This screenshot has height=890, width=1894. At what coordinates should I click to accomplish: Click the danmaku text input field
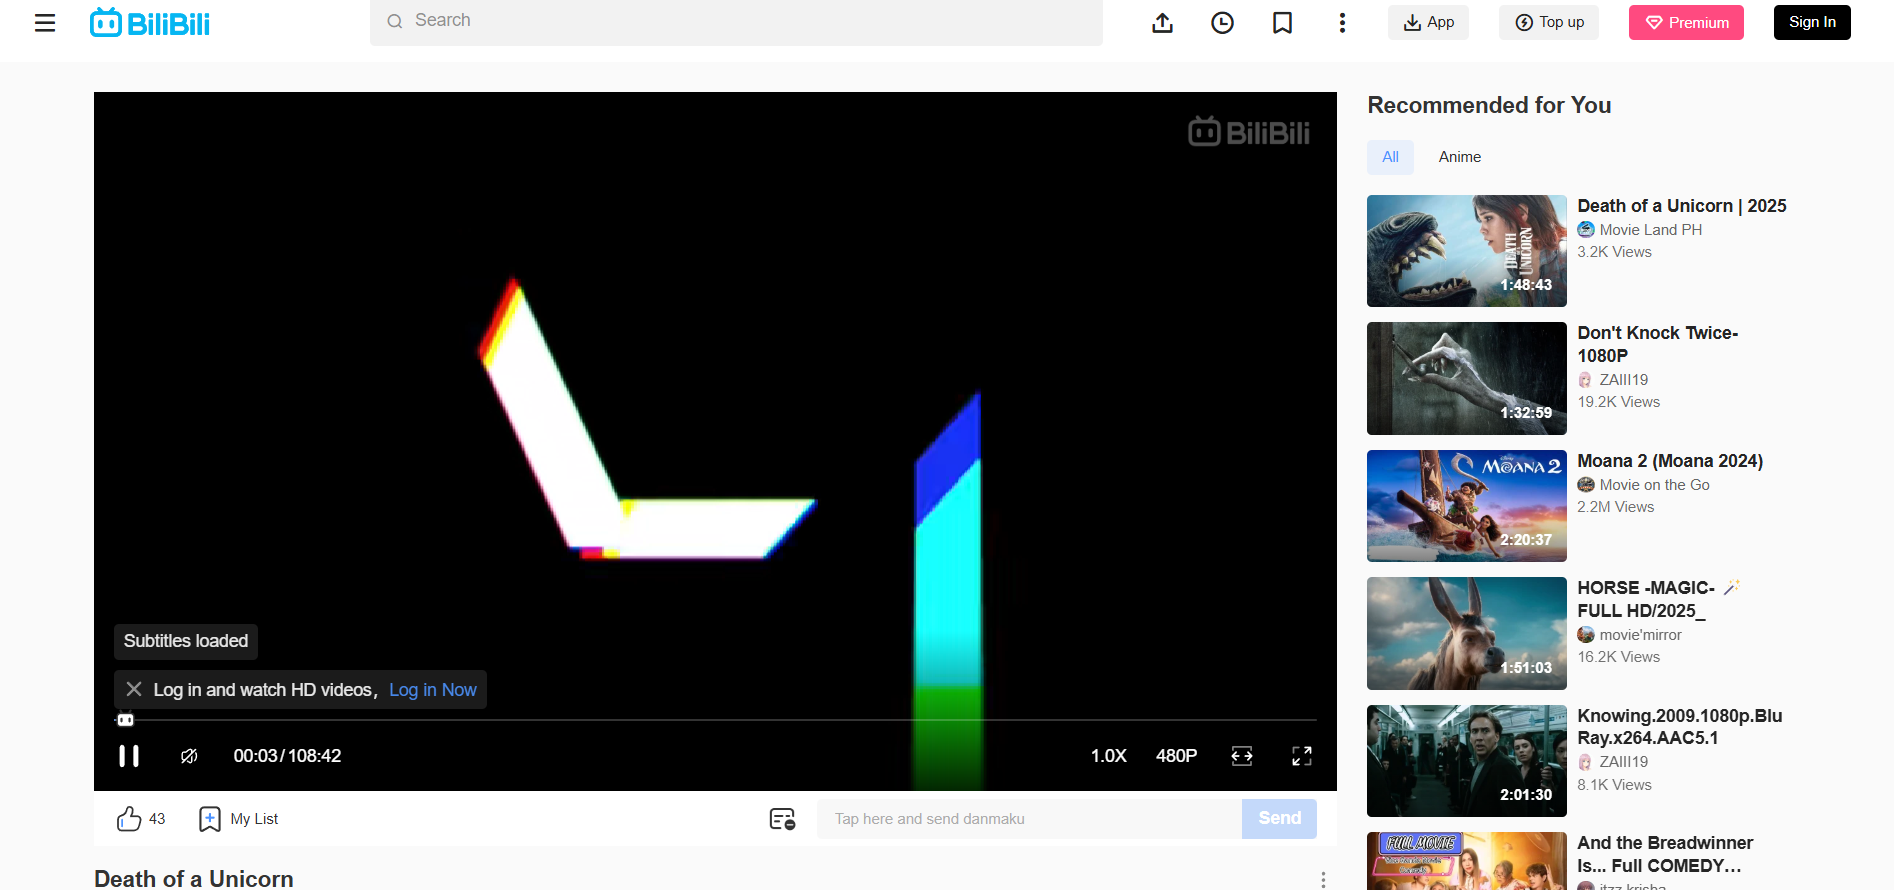(x=1029, y=819)
